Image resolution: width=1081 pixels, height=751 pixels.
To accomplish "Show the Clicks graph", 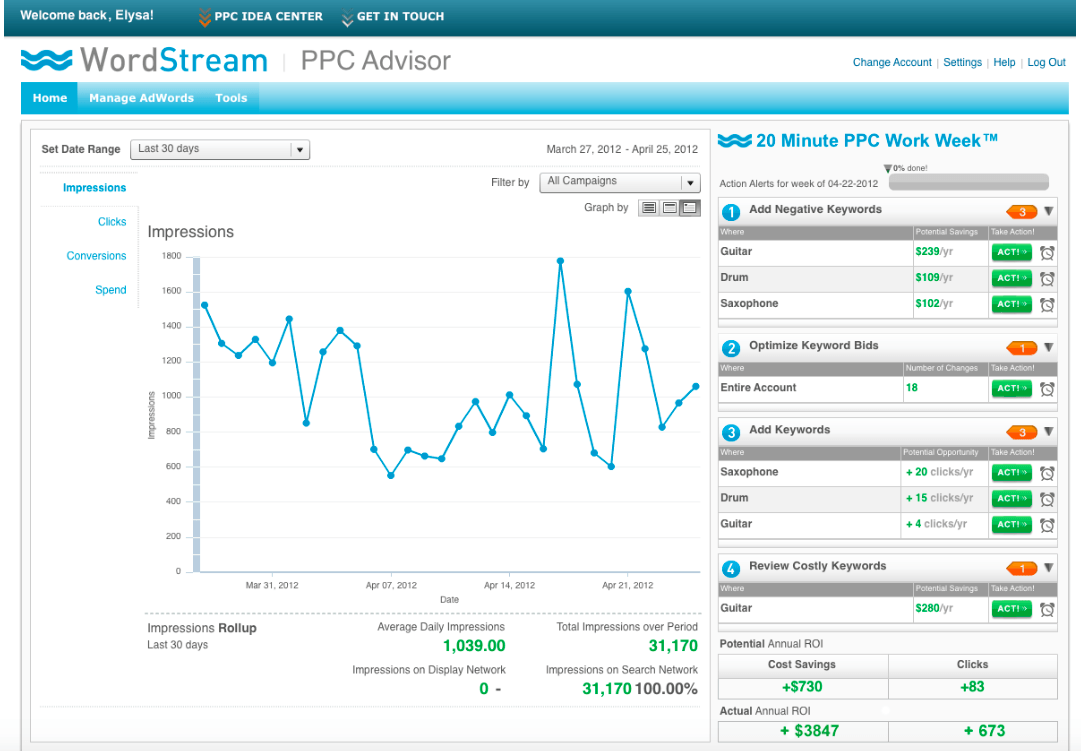I will pos(112,221).
